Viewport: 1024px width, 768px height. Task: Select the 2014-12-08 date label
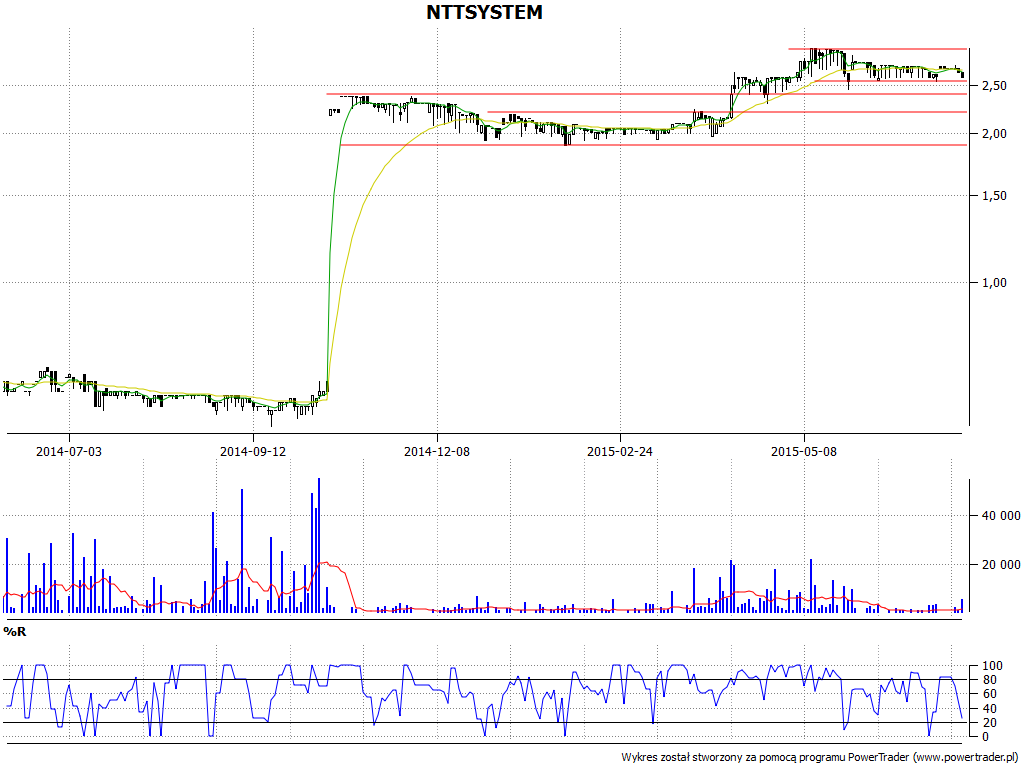click(437, 451)
